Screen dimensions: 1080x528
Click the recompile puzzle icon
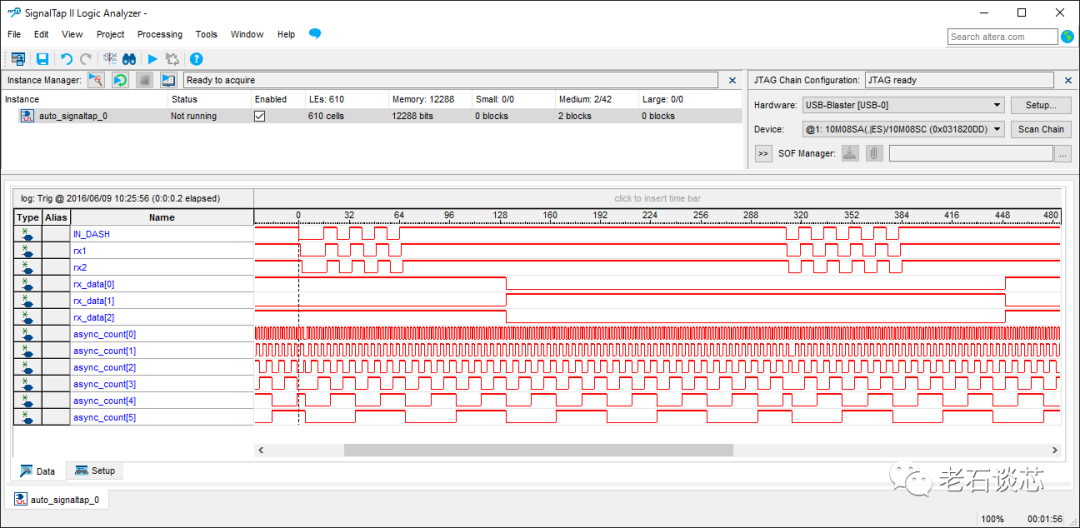(x=172, y=59)
